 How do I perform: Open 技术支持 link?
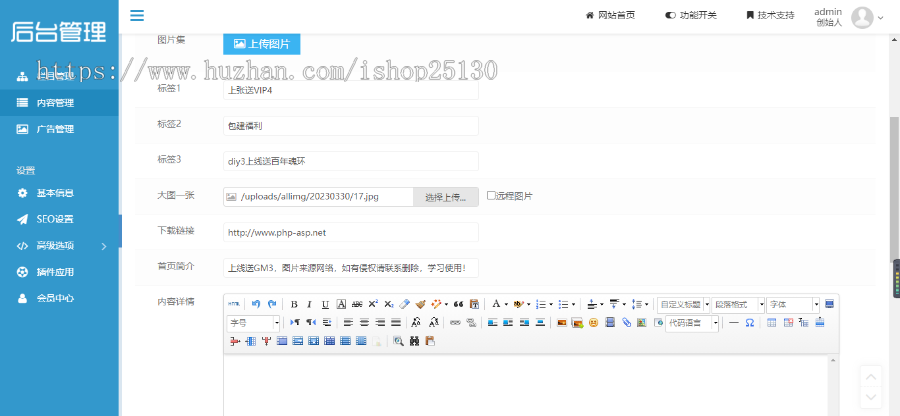click(x=770, y=15)
